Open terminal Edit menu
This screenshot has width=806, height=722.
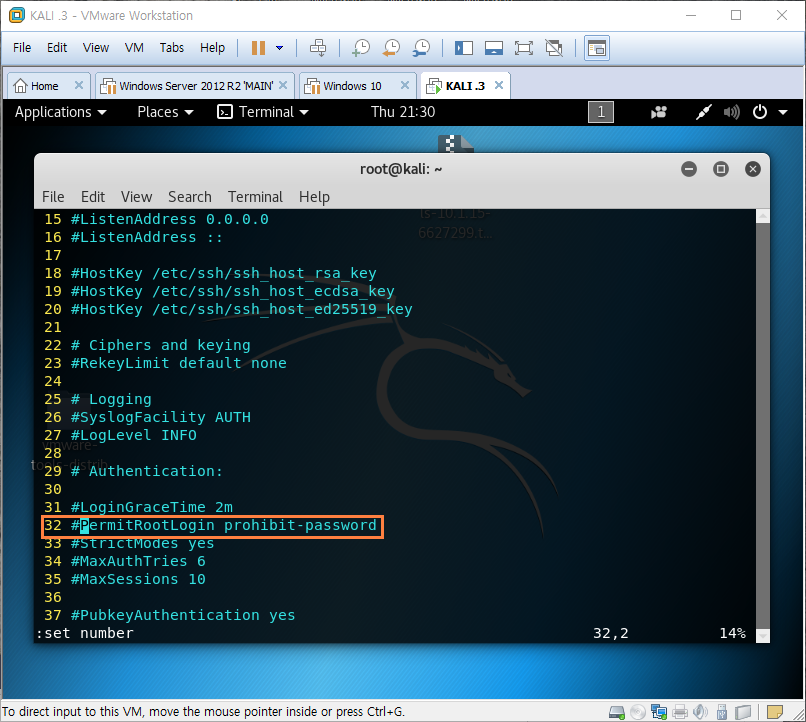[x=93, y=197]
